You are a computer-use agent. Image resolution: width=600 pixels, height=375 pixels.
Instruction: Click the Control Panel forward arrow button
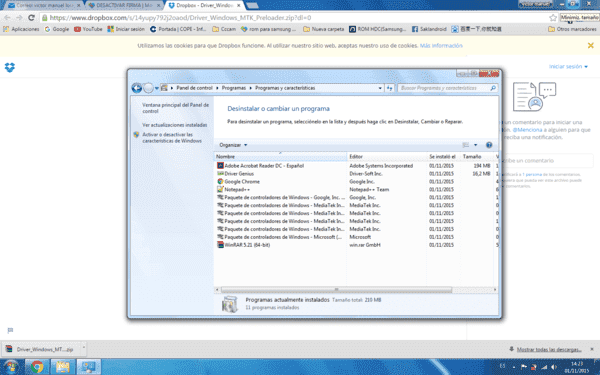(148, 88)
